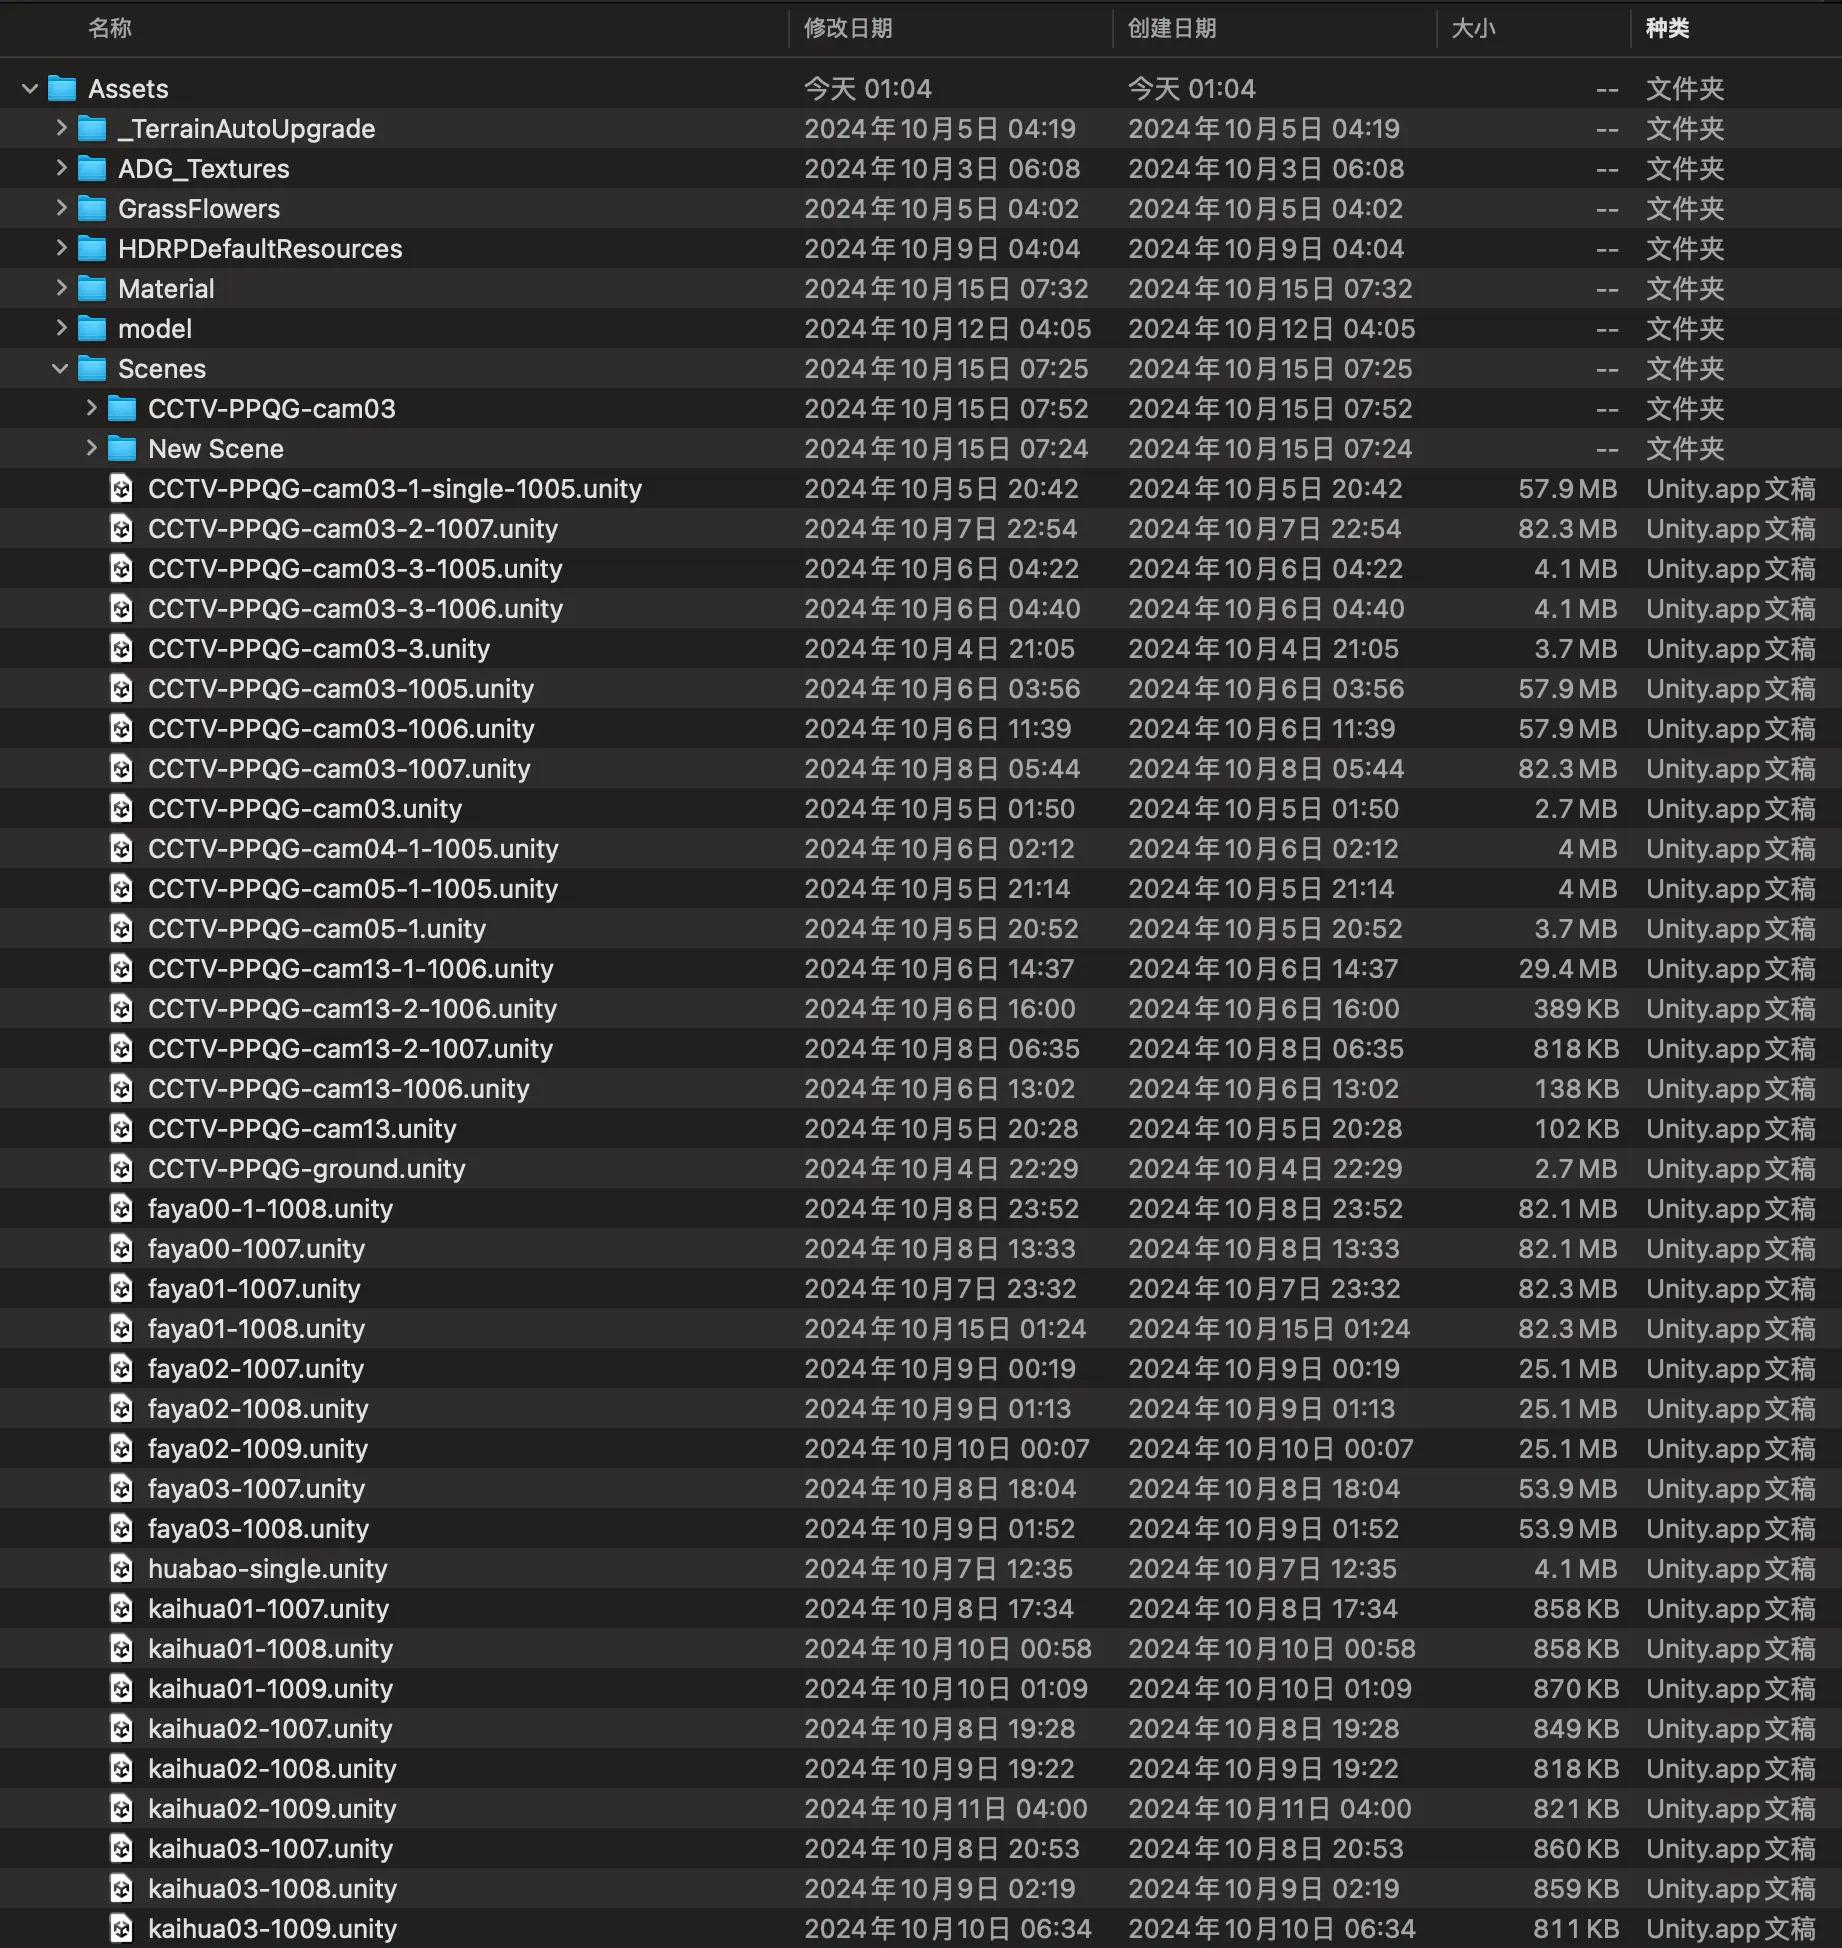Collapse the Assets folder disclosure arrow
The width and height of the screenshot is (1842, 1948).
point(30,89)
